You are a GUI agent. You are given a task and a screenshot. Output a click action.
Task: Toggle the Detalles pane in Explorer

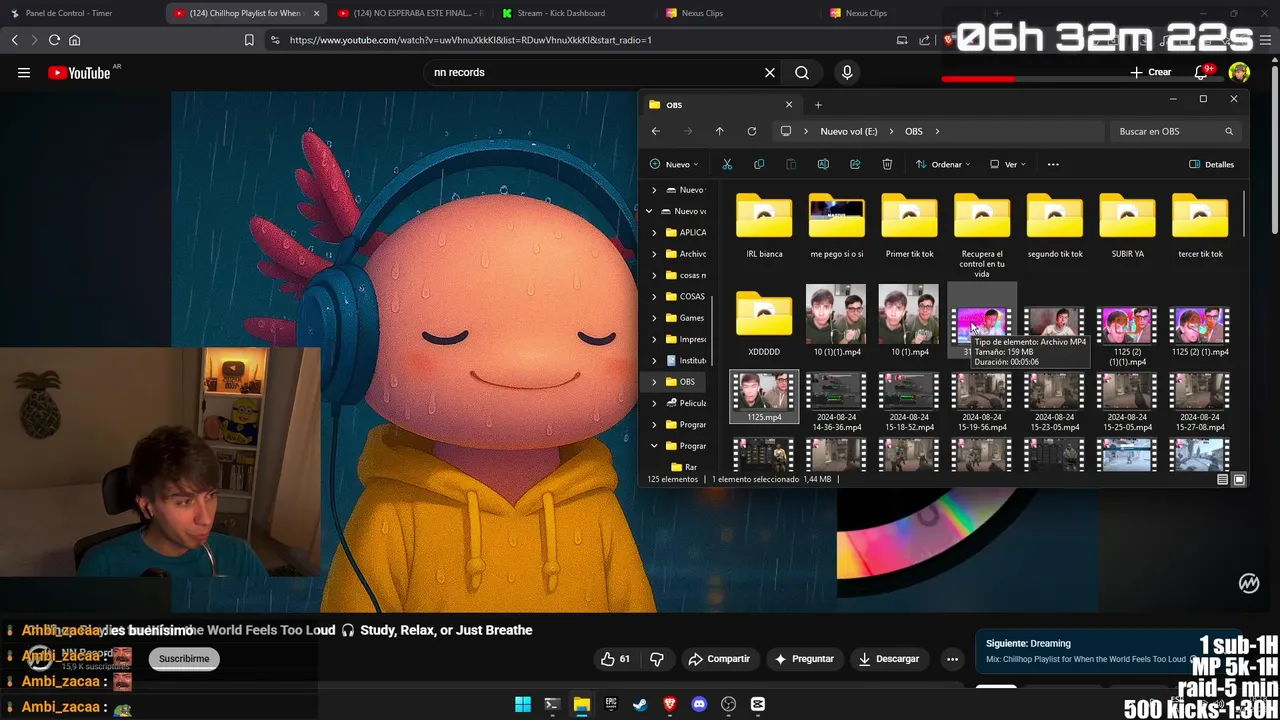click(1212, 164)
